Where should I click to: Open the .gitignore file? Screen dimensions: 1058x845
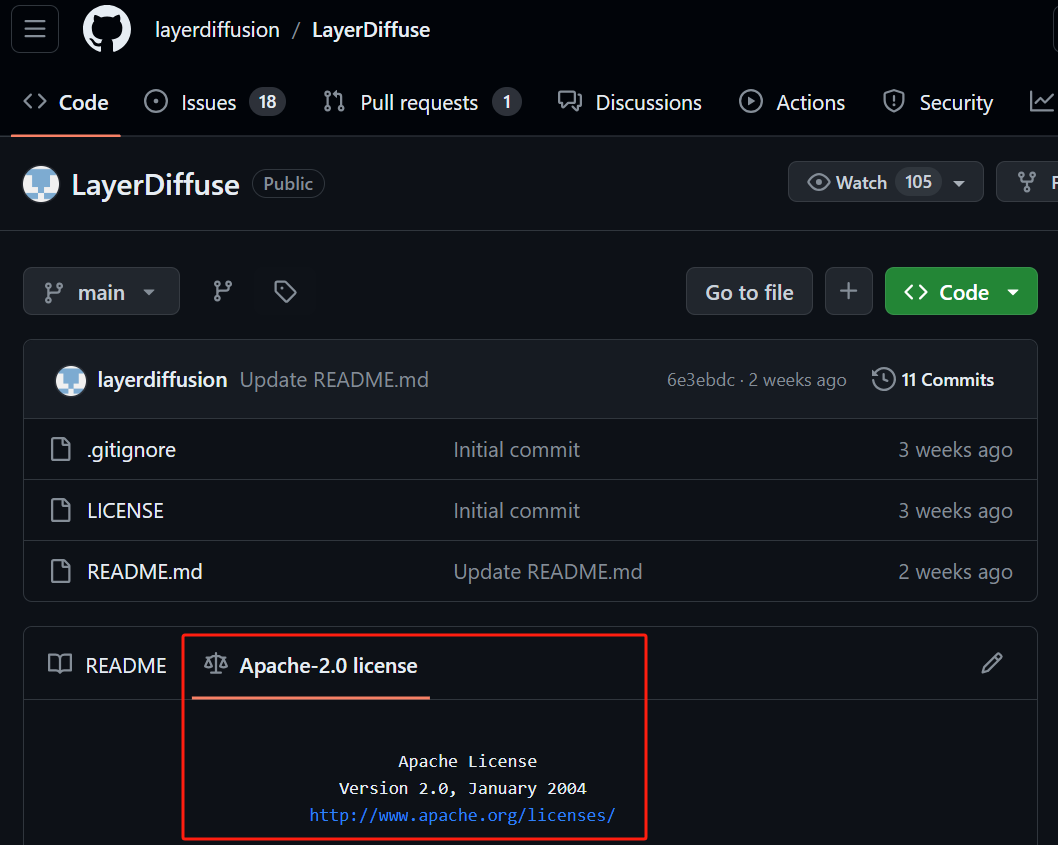coord(132,449)
